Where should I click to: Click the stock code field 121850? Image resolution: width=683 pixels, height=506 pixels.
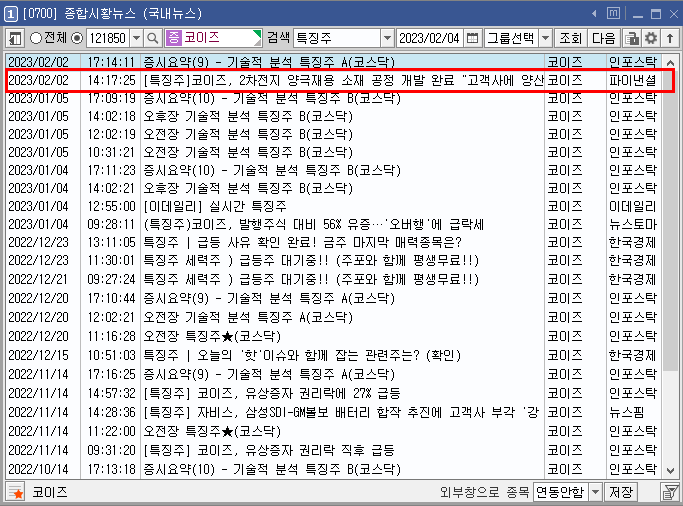(108, 38)
